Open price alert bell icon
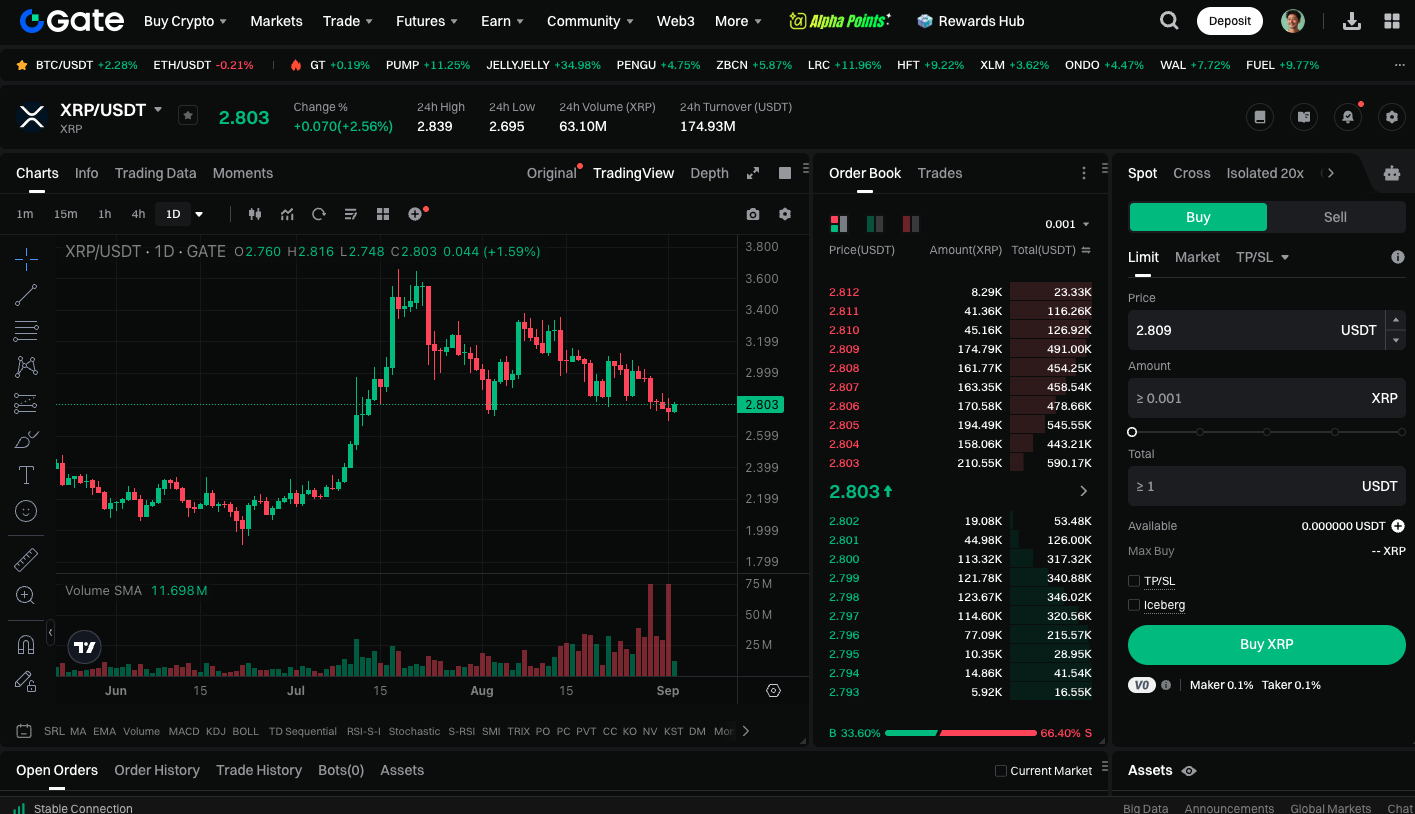 tap(1348, 117)
